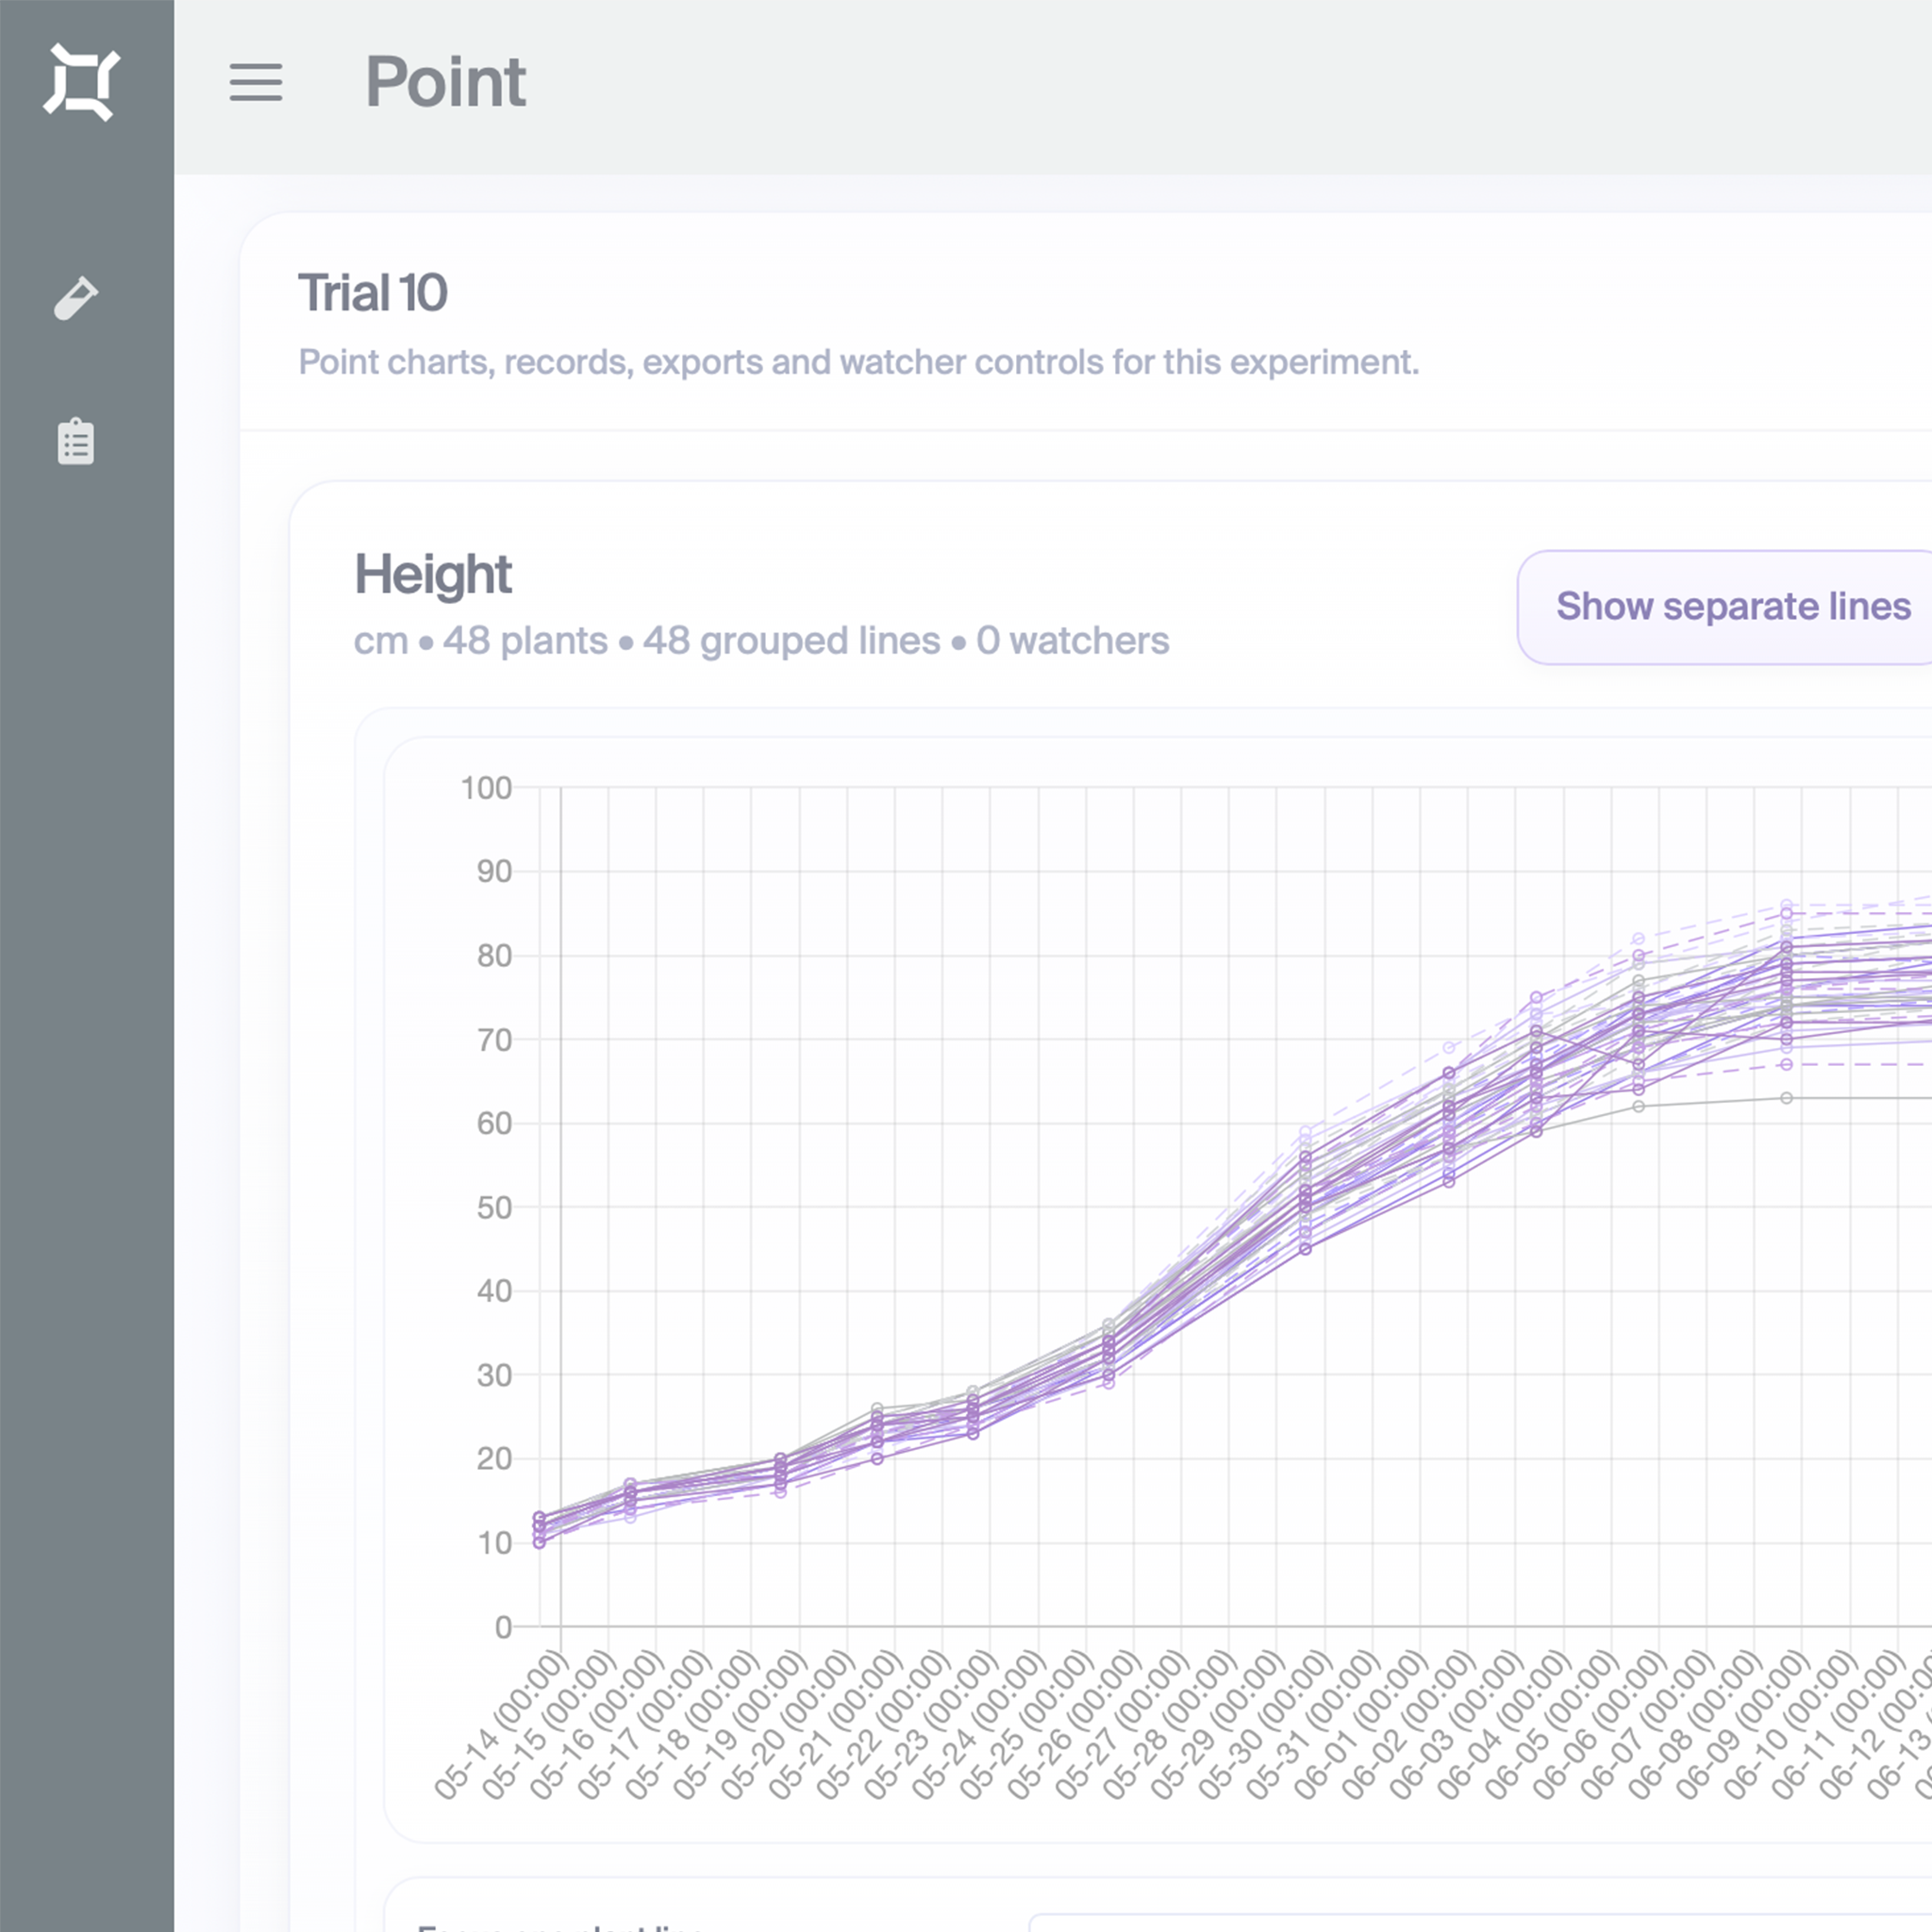Click the 90 y-axis label
The image size is (1932, 1932).
coord(494,872)
